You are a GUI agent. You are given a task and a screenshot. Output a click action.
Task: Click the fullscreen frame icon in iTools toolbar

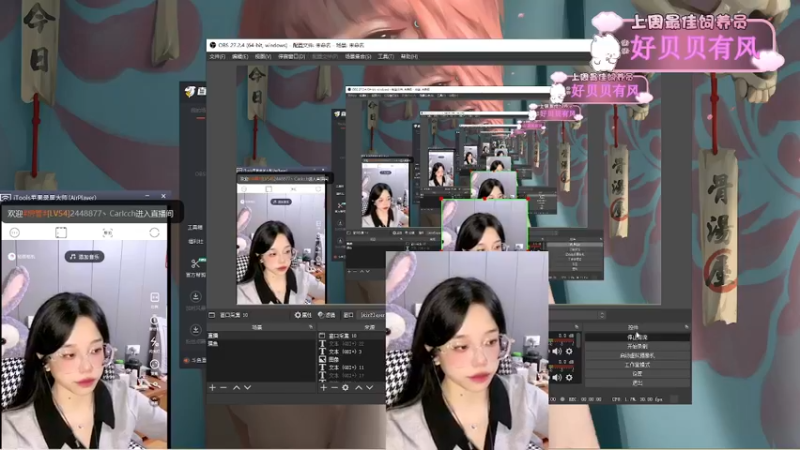[x=61, y=233]
